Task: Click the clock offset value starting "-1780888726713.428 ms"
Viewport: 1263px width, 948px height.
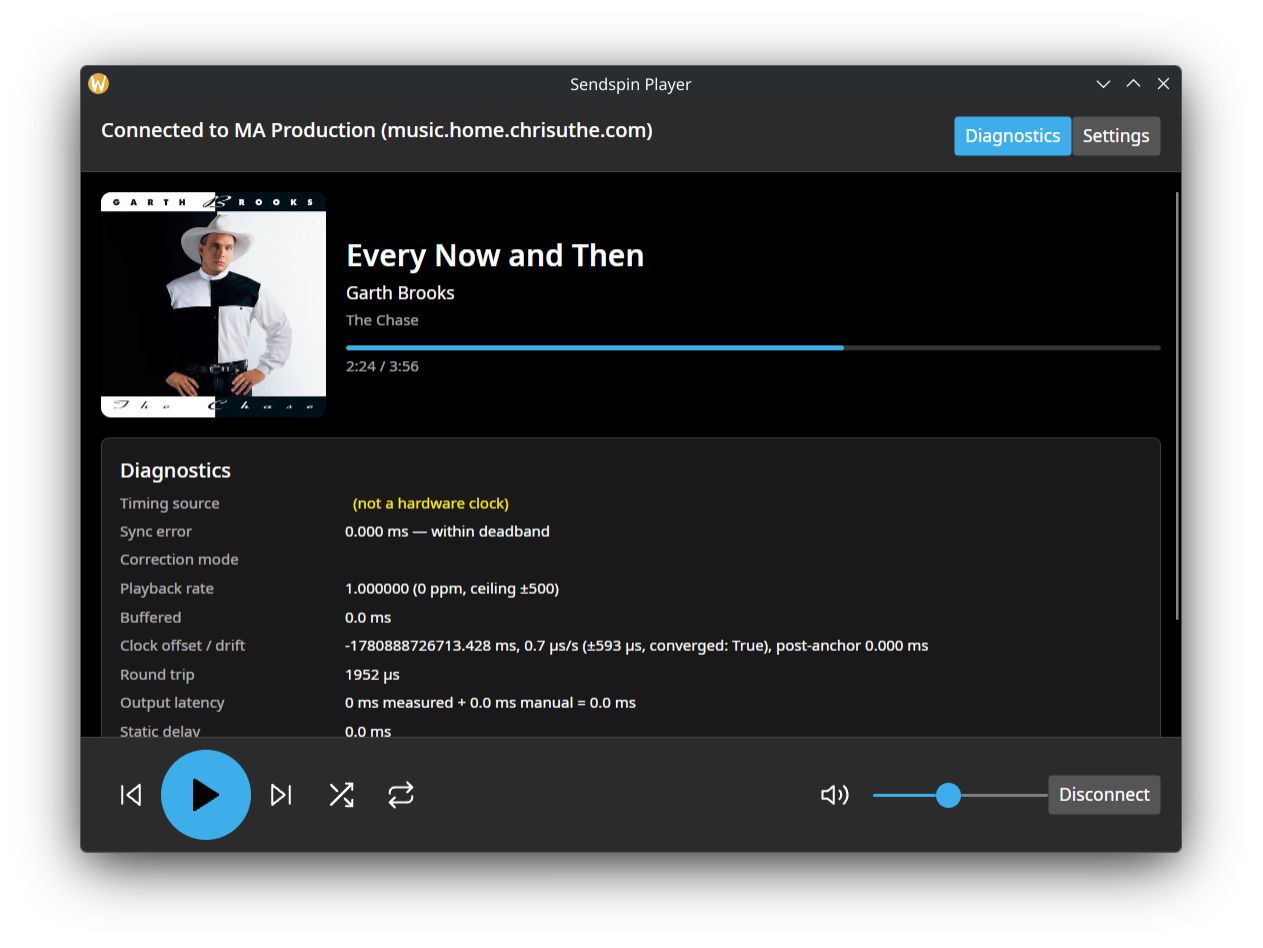Action: tap(636, 645)
